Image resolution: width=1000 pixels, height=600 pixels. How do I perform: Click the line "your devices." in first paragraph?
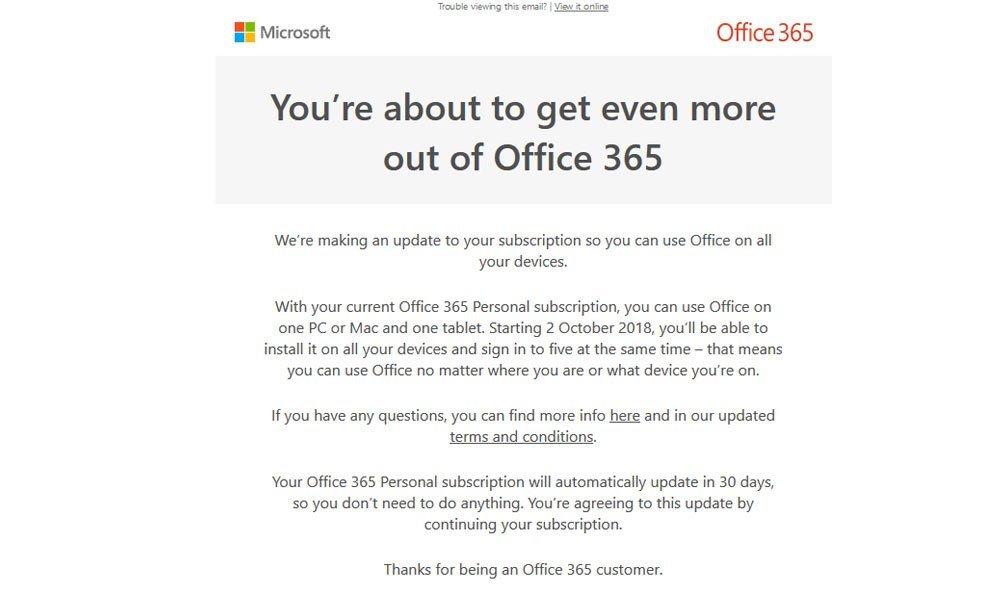pyautogui.click(x=523, y=261)
